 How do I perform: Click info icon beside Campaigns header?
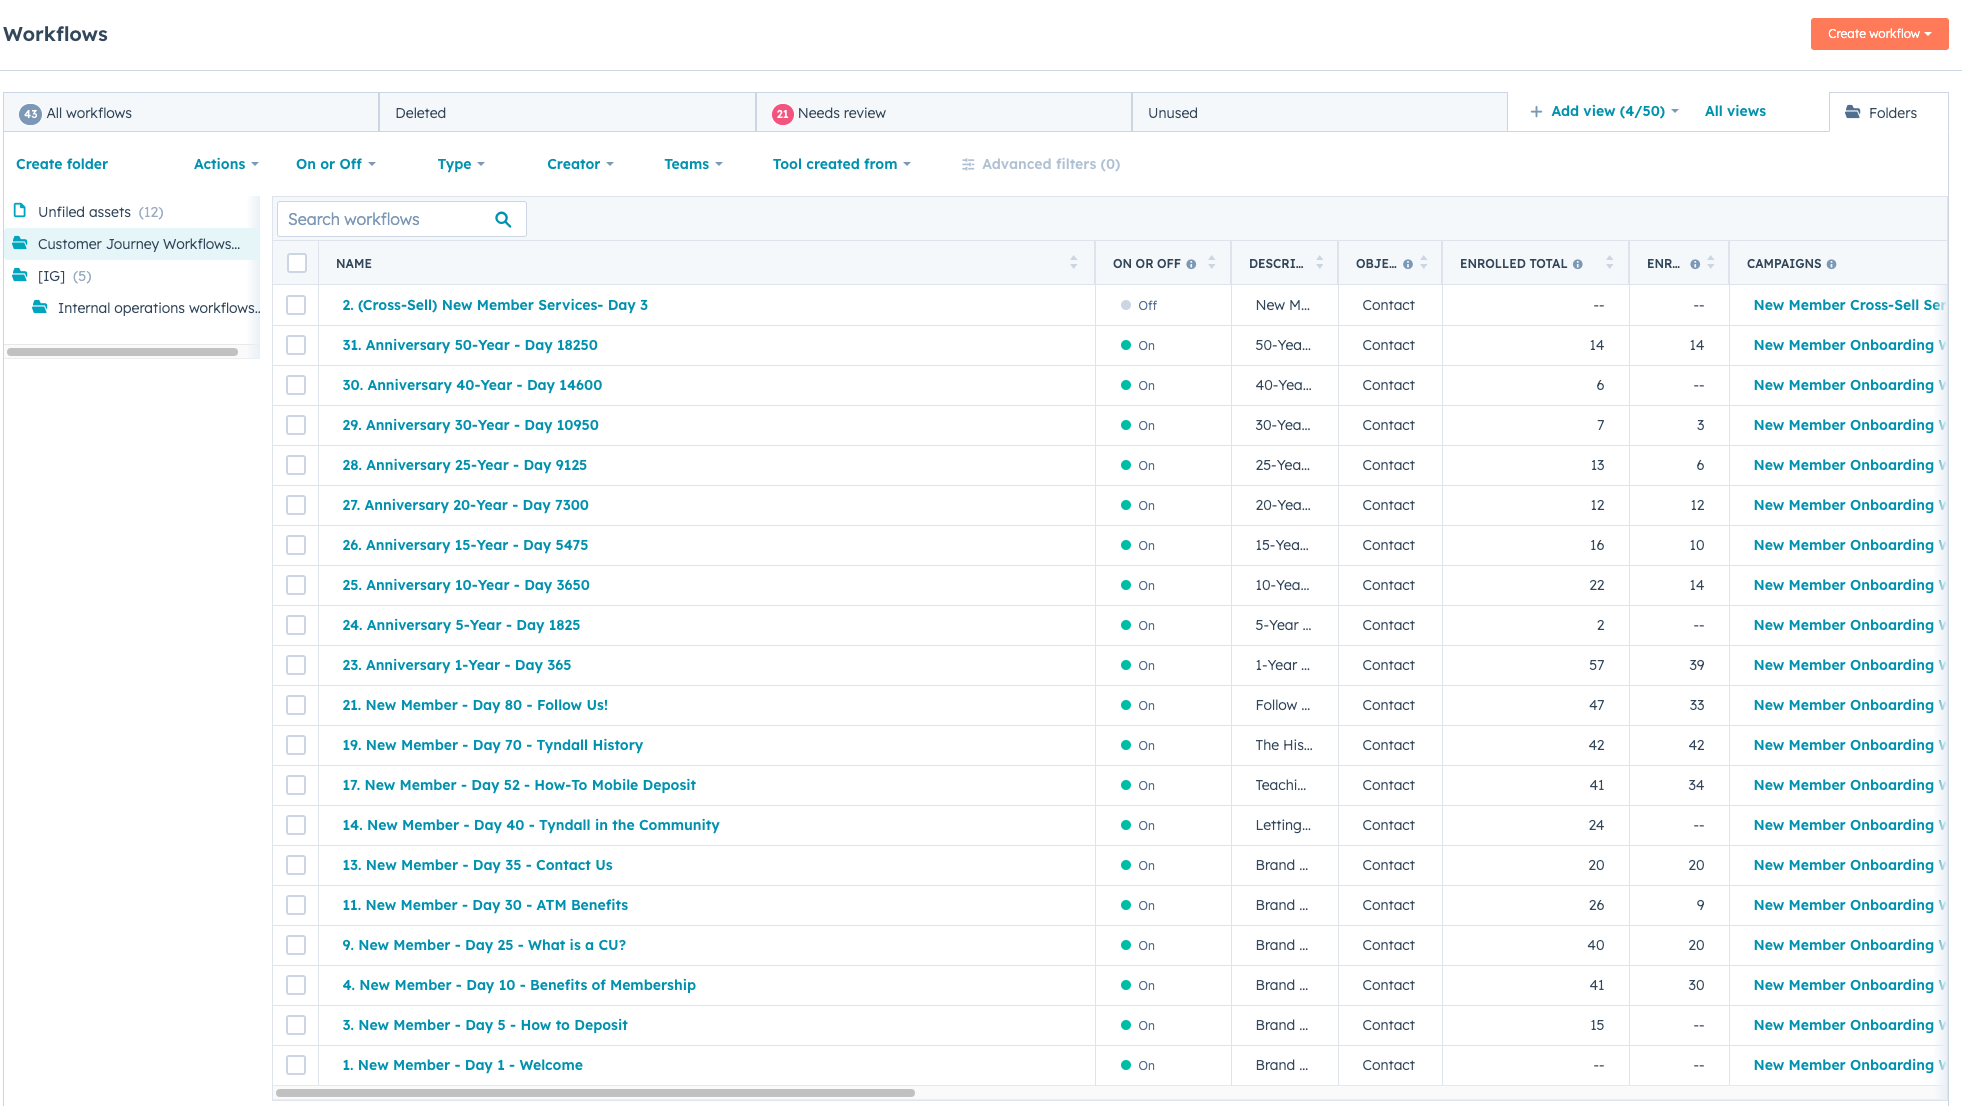pyautogui.click(x=1832, y=264)
